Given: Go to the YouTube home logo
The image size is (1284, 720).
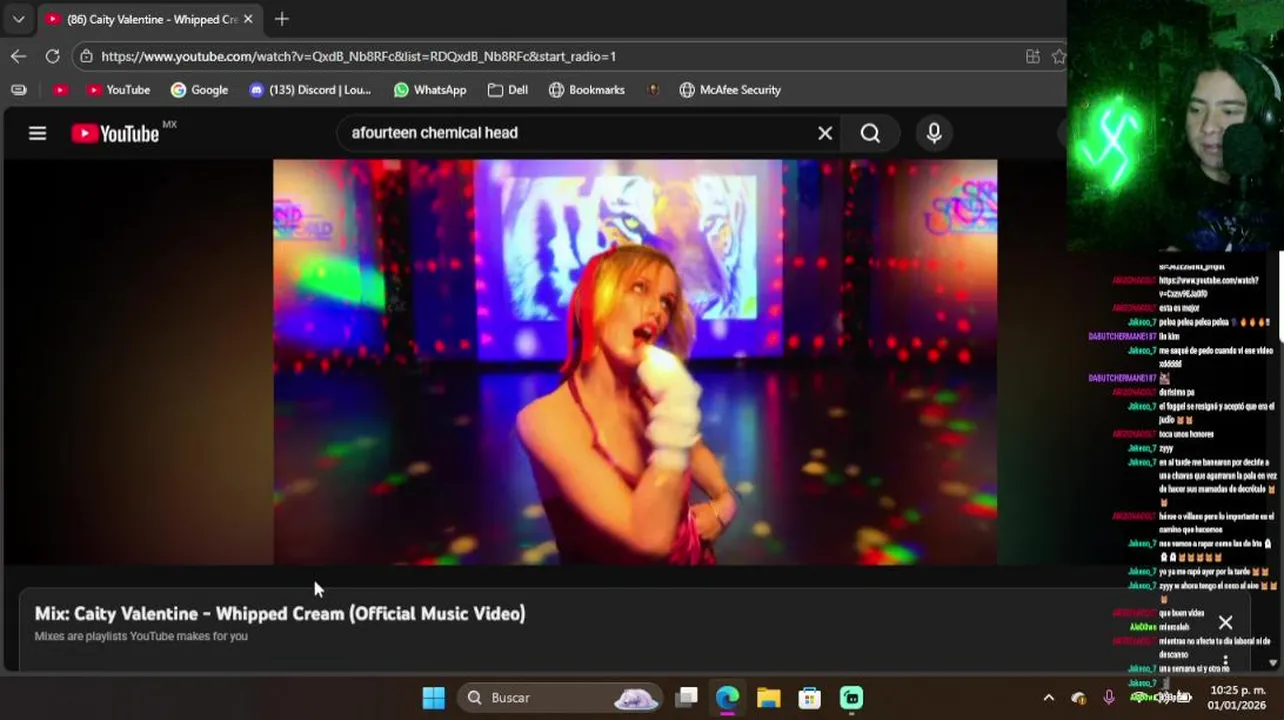Looking at the screenshot, I should tap(115, 133).
